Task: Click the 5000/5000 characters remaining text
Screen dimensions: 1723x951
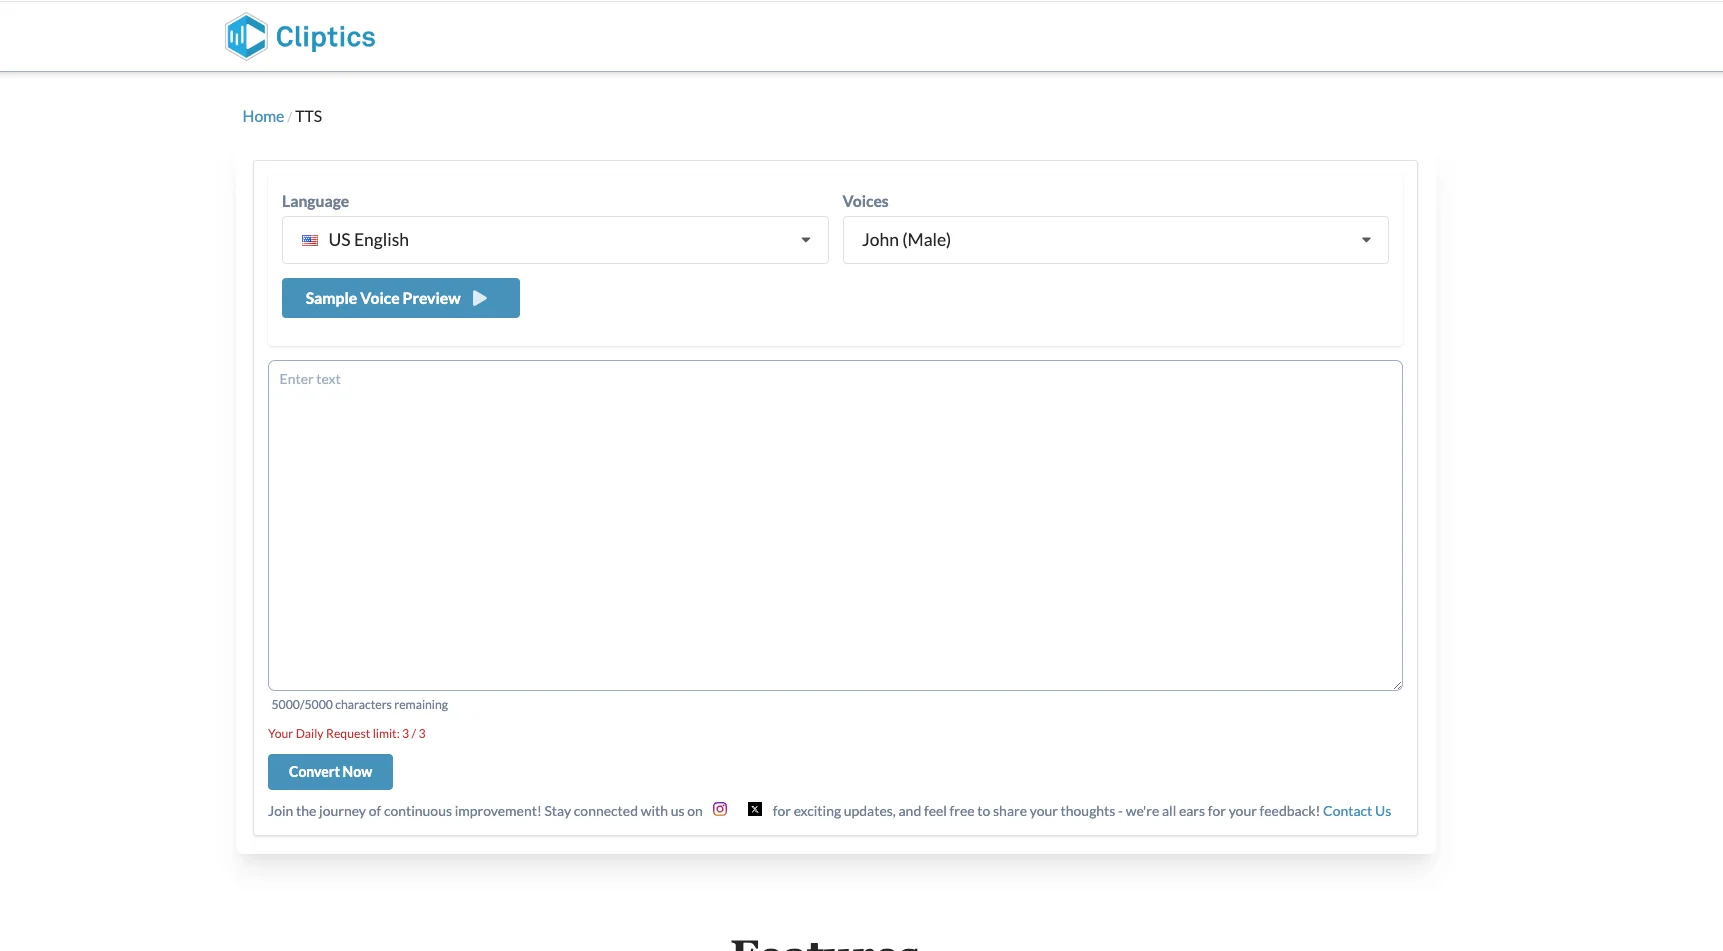Action: pyautogui.click(x=360, y=705)
